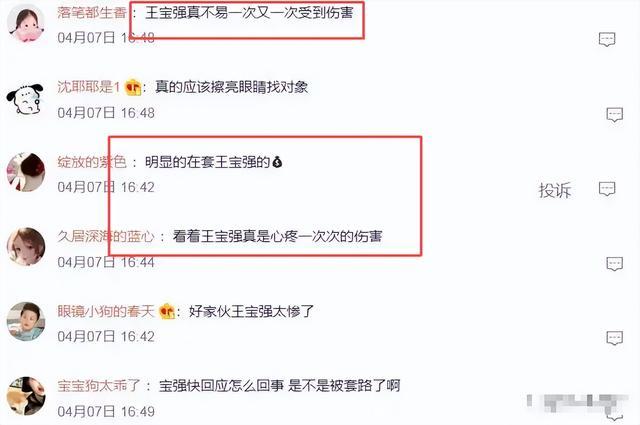Open 久居深海的蓝心 username link
Image resolution: width=640 pixels, height=425 pixels.
click(106, 236)
